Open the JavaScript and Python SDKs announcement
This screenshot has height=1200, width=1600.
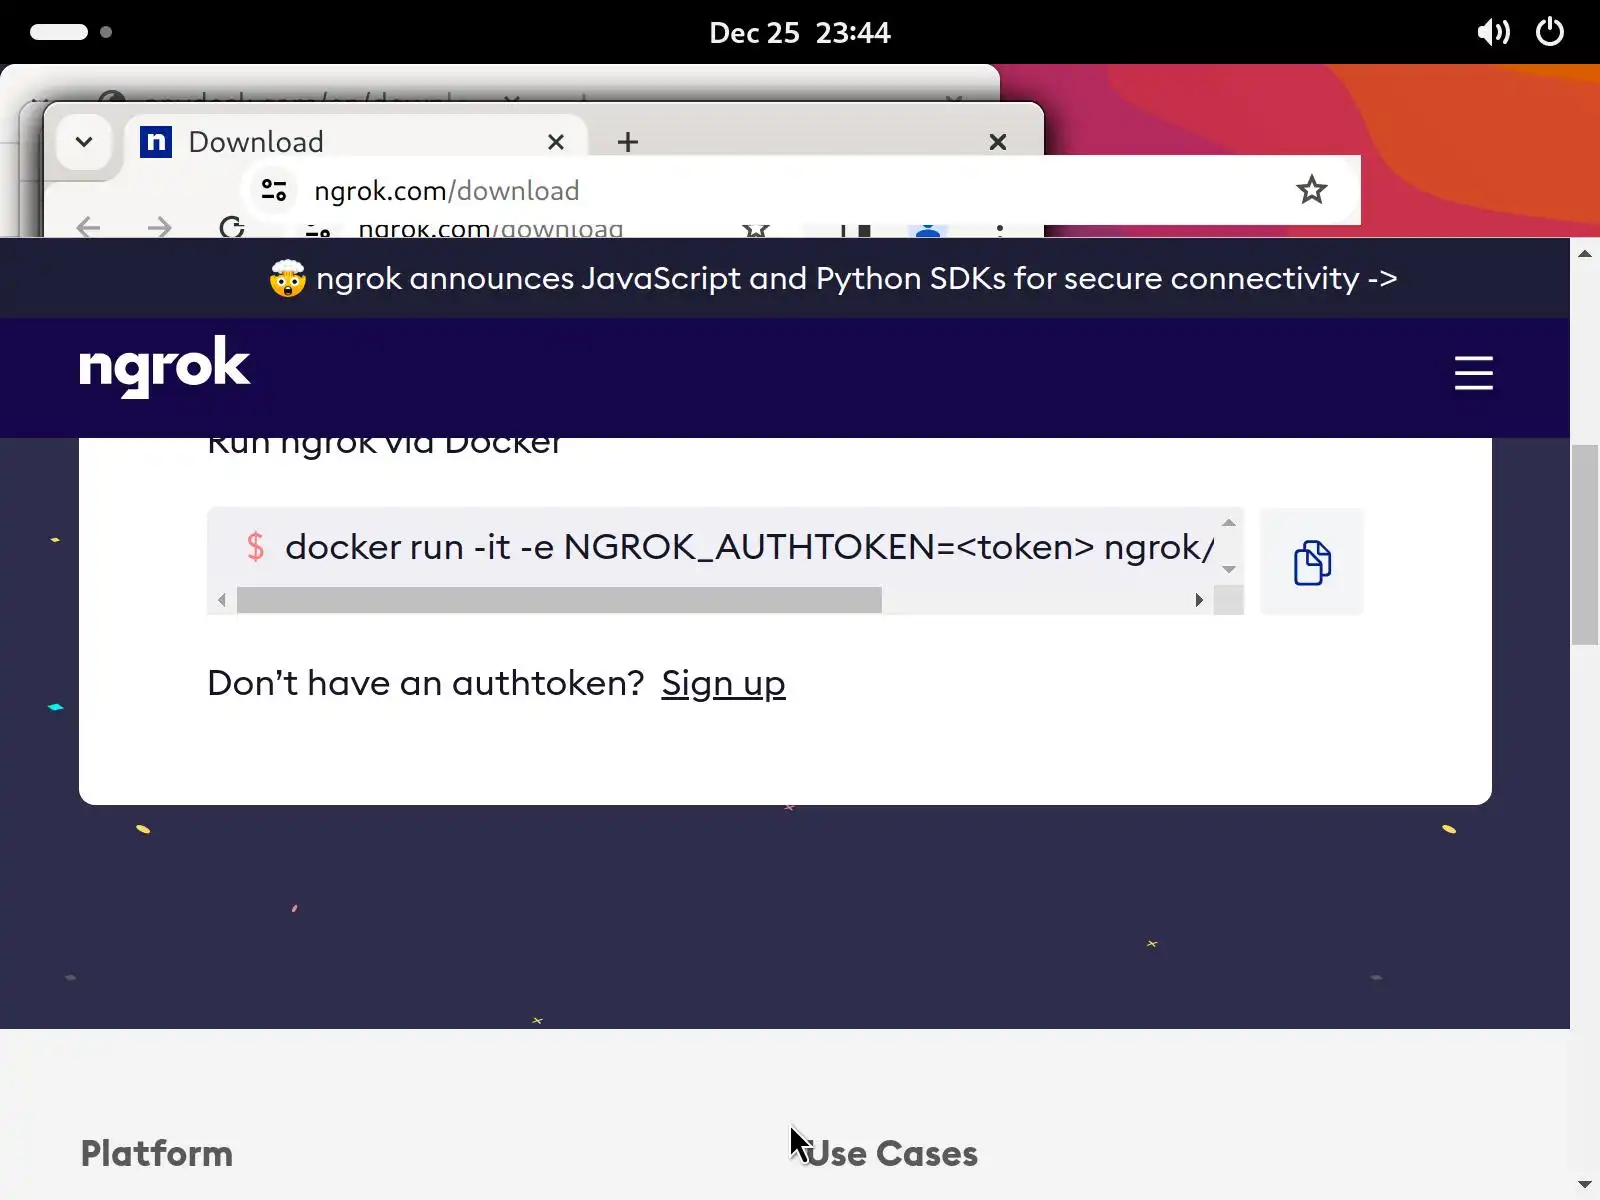(x=833, y=278)
